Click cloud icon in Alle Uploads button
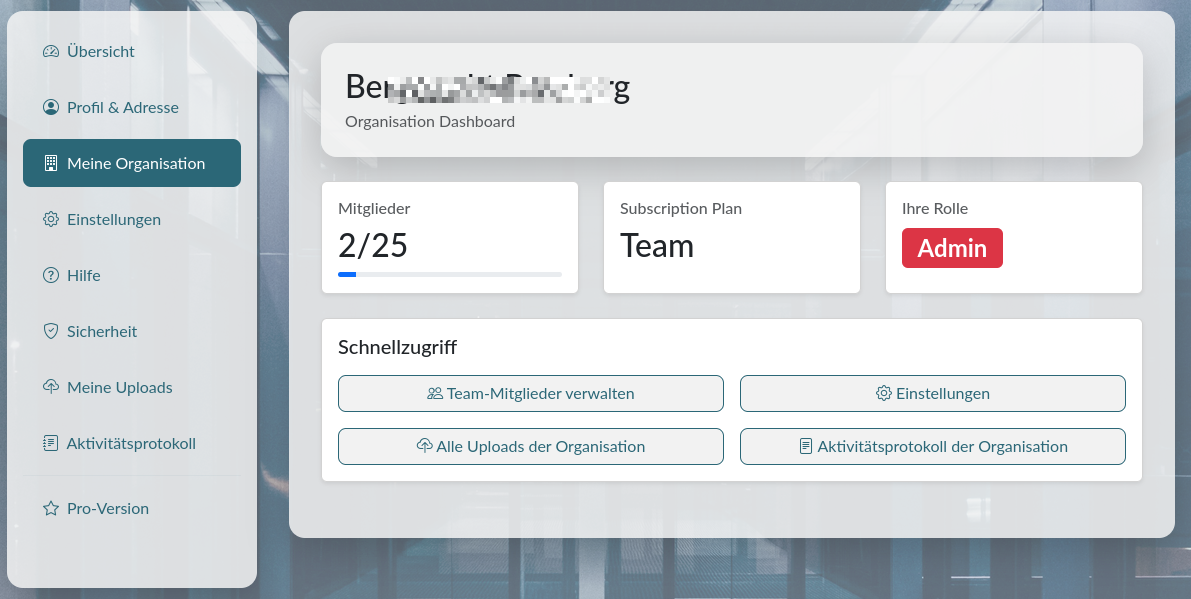Viewport: 1191px width, 599px height. pos(425,446)
